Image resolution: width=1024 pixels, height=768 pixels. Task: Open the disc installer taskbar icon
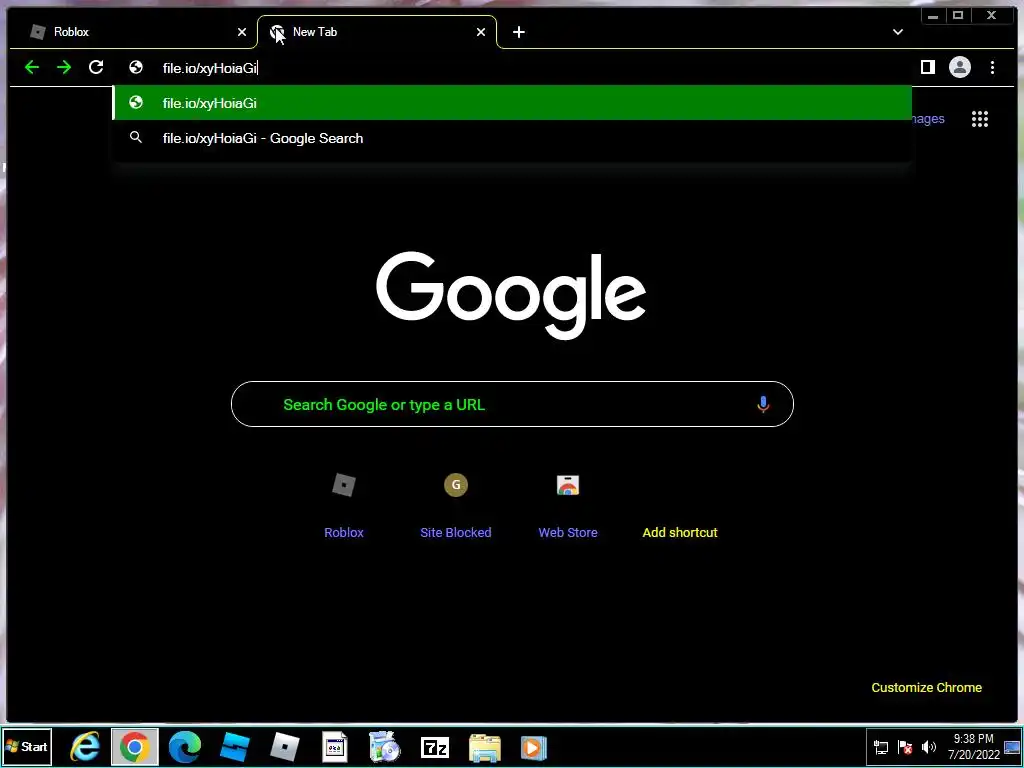click(x=385, y=747)
